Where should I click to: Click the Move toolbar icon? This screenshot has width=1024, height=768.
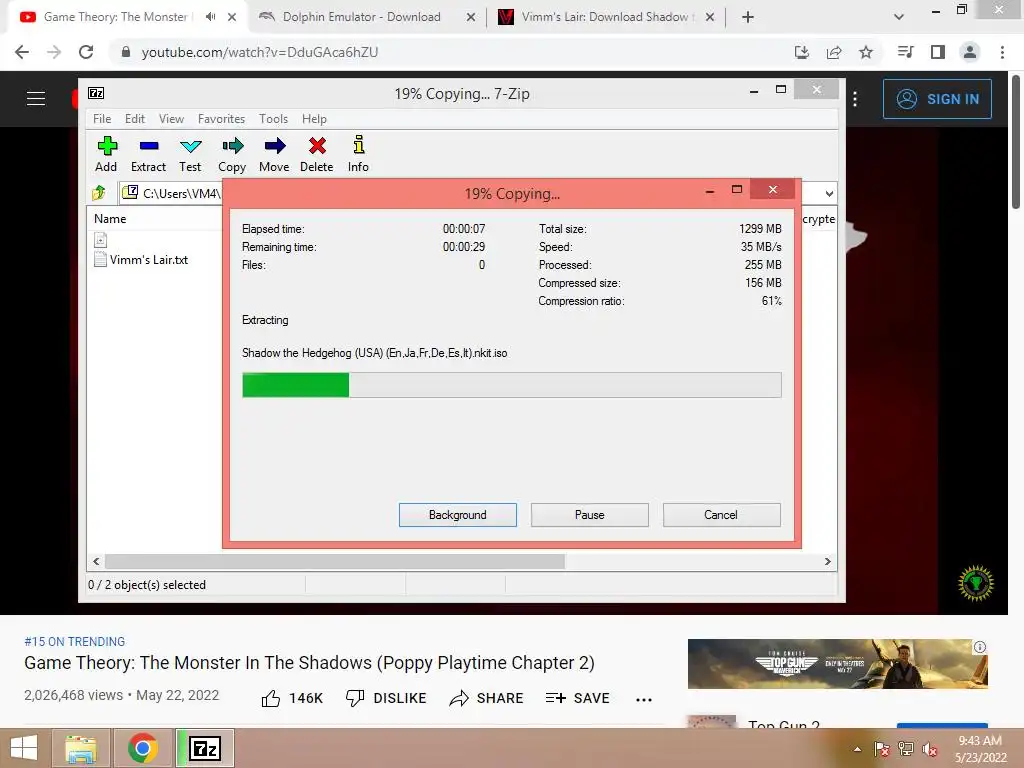click(274, 154)
